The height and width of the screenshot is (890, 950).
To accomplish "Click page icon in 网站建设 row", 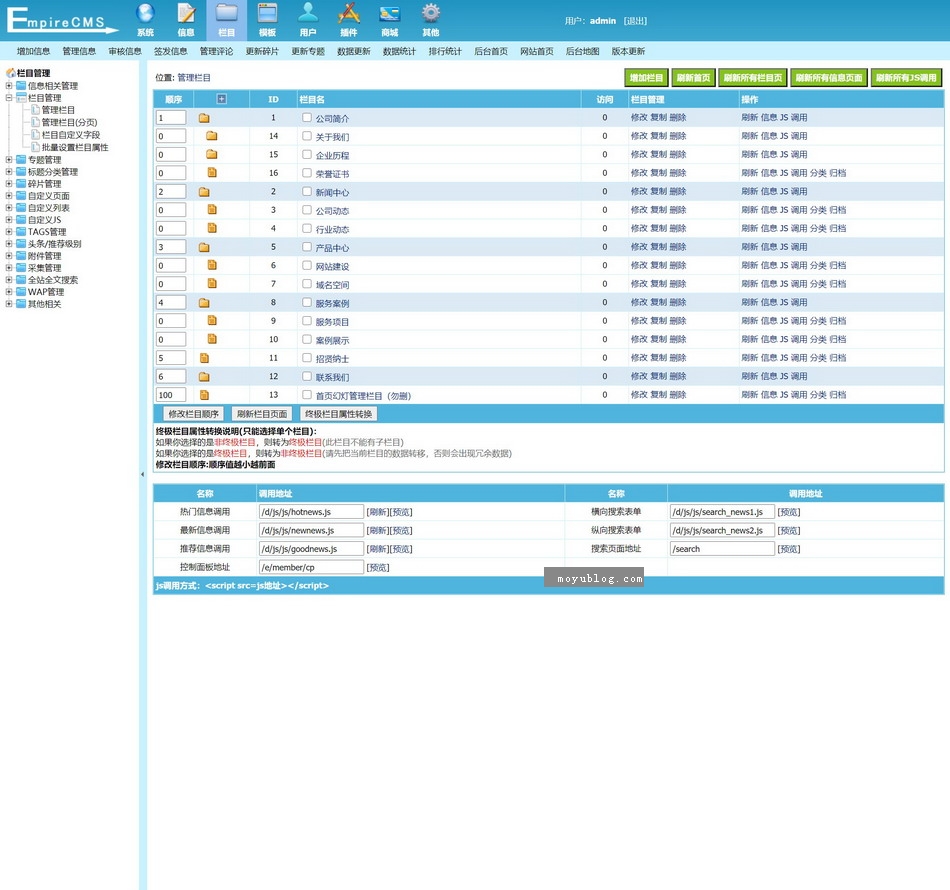I will coord(212,265).
